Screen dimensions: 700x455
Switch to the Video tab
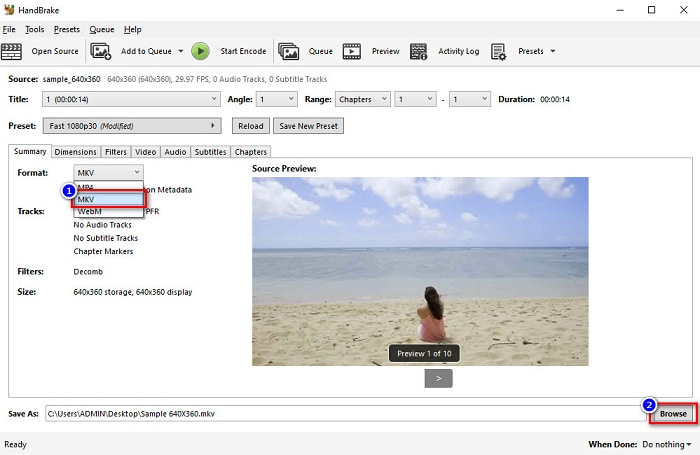click(x=146, y=152)
